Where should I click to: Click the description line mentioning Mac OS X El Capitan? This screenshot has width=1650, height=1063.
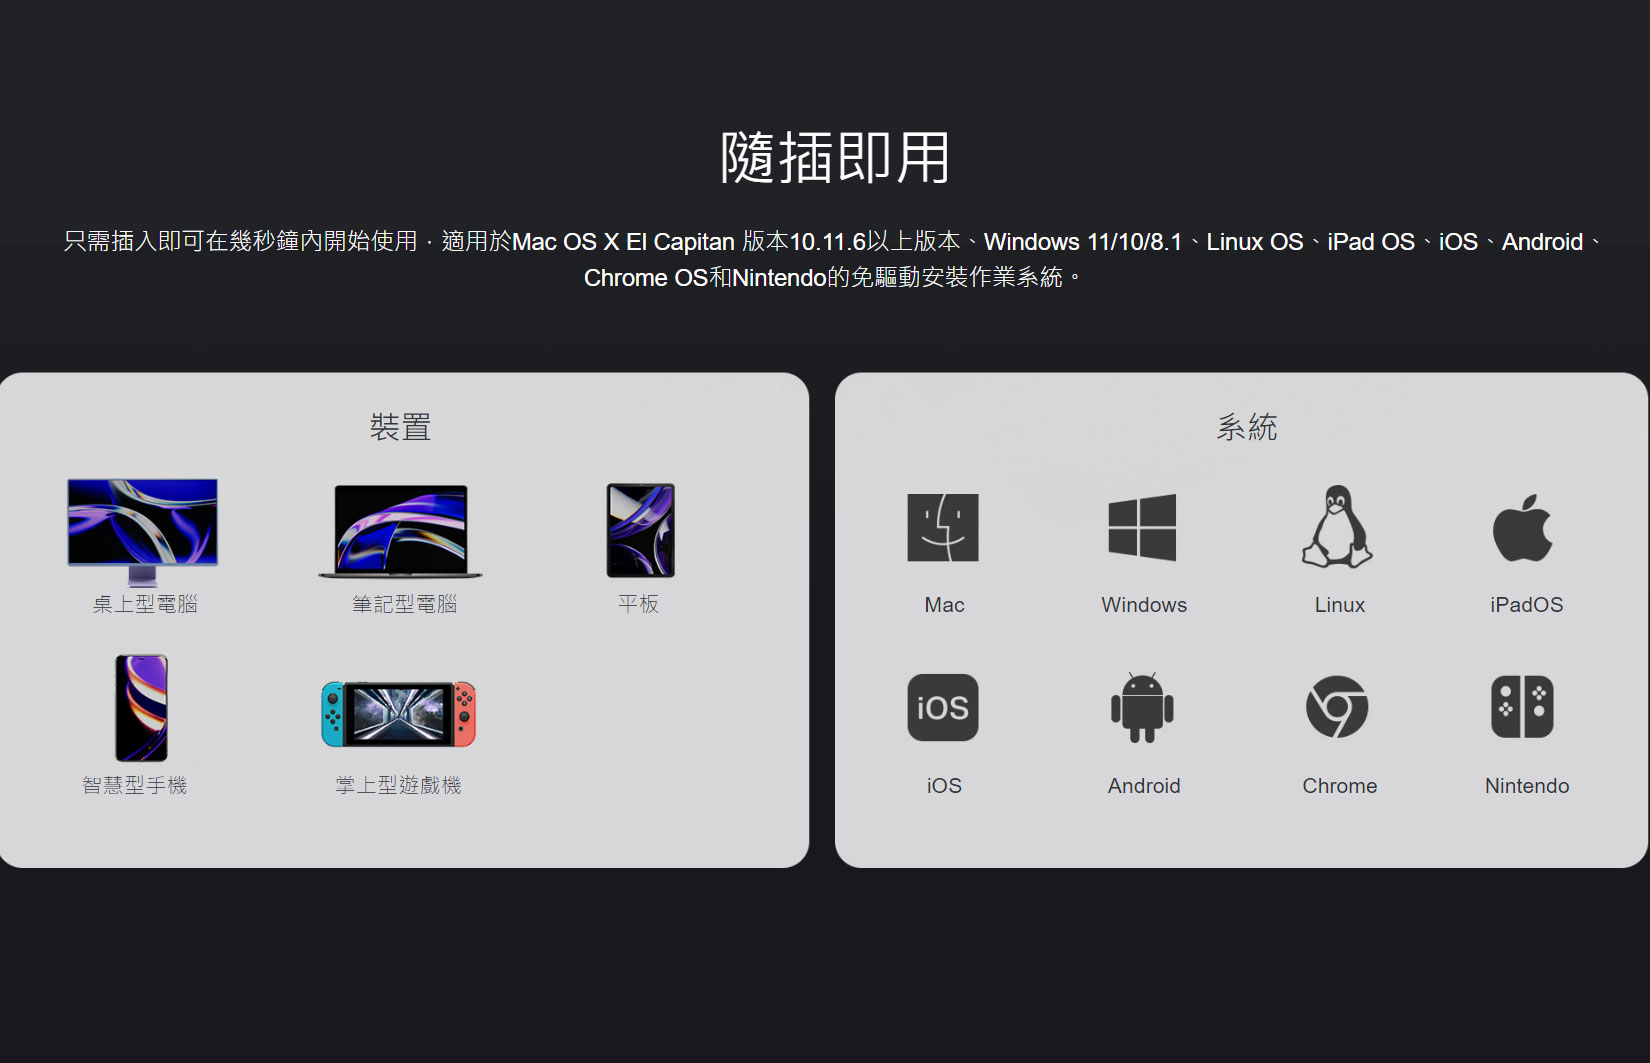tap(834, 242)
